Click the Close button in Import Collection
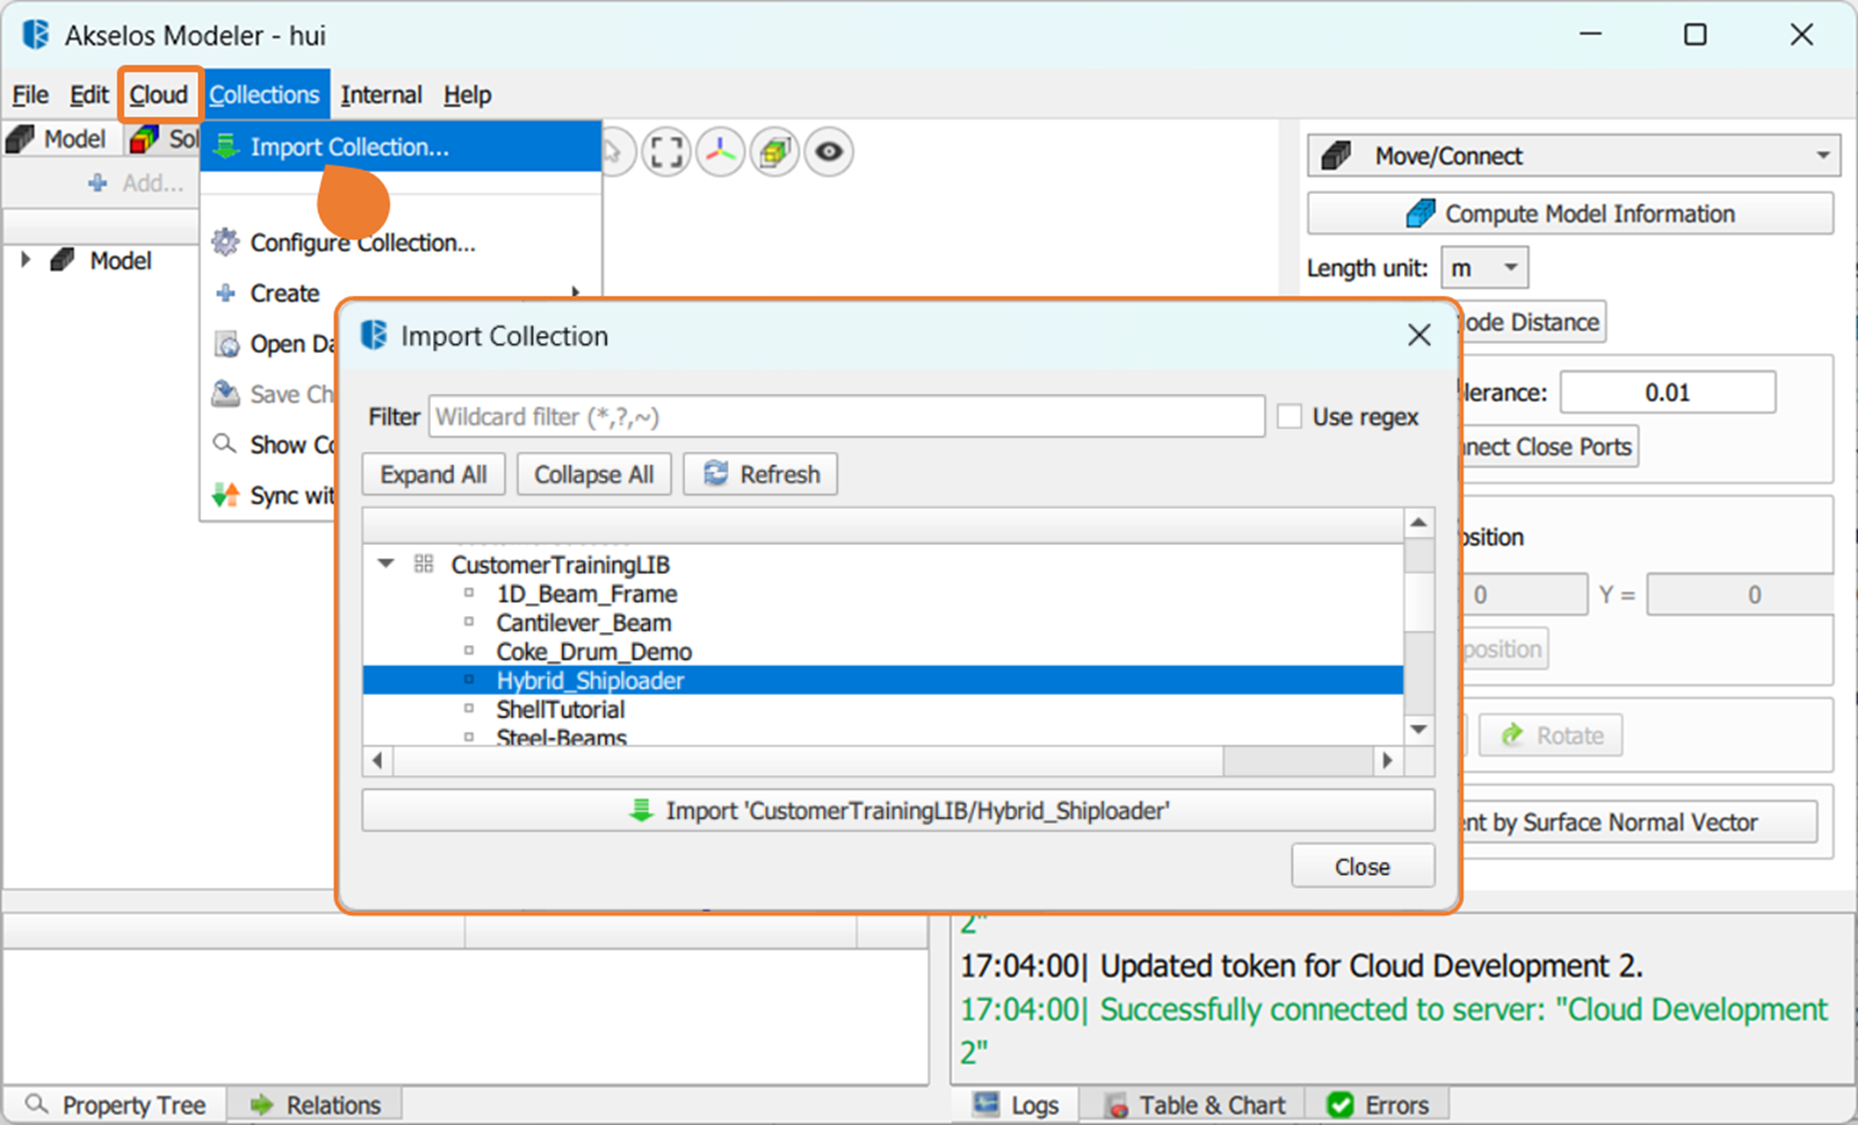This screenshot has width=1858, height=1125. coord(1362,866)
